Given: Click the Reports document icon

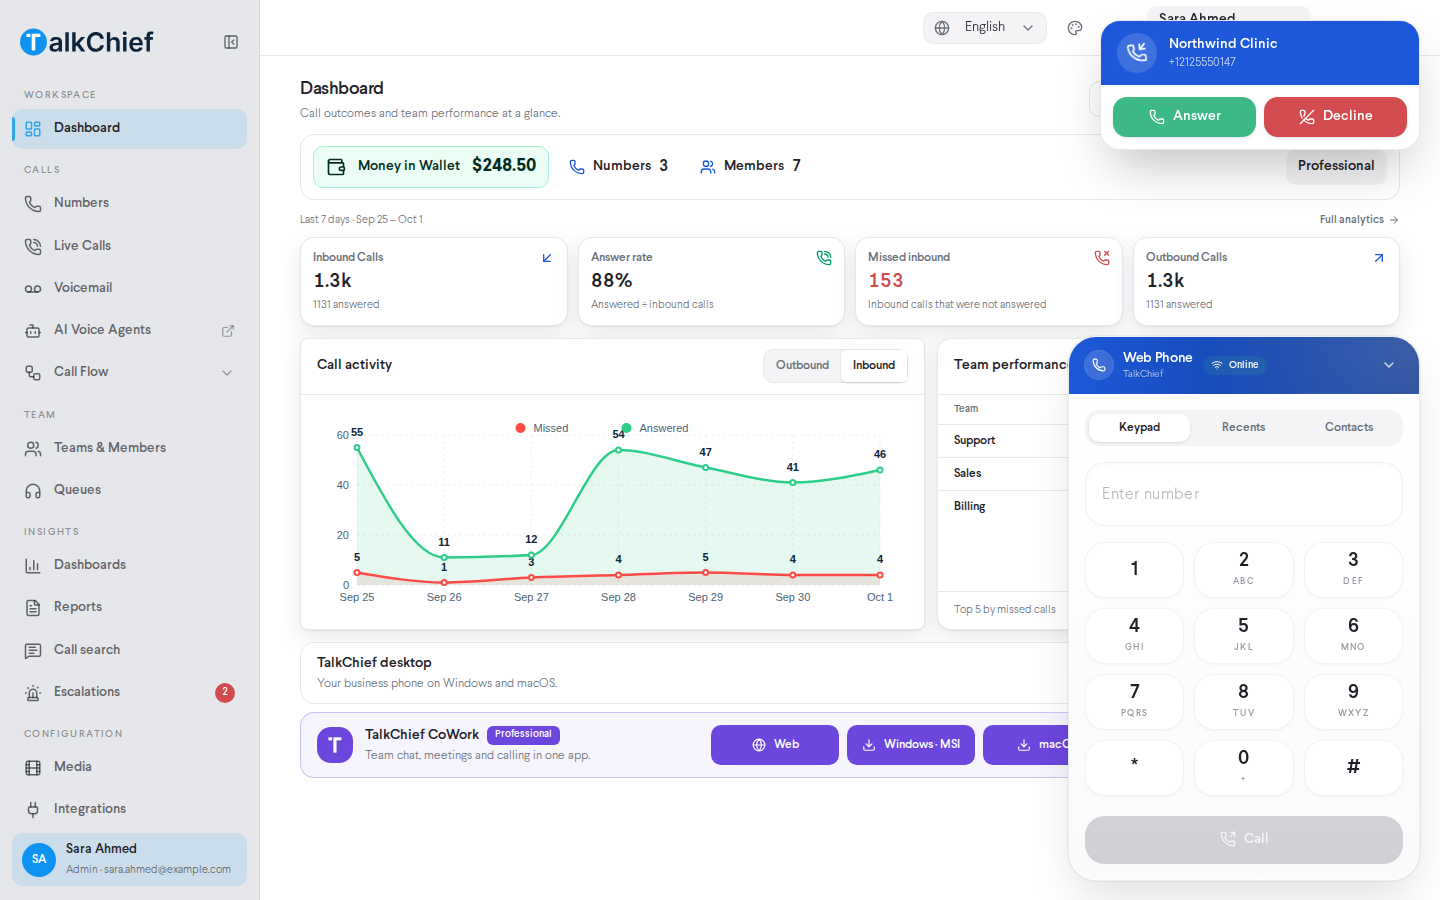Looking at the screenshot, I should (x=33, y=607).
